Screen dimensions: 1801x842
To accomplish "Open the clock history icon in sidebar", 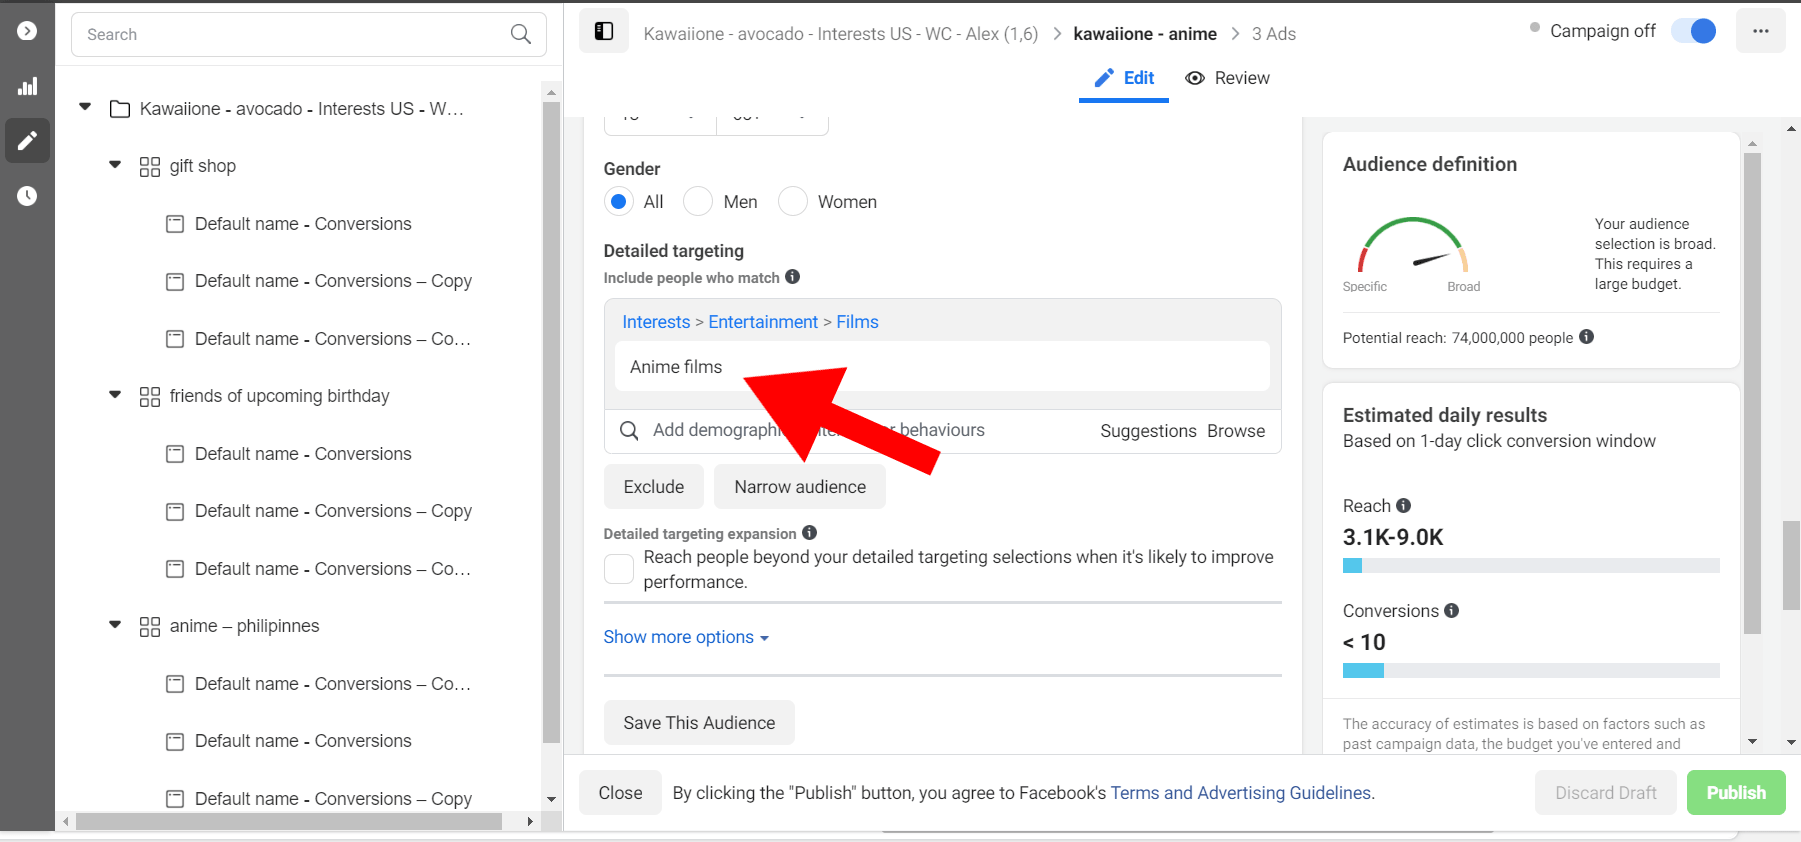I will pyautogui.click(x=27, y=196).
